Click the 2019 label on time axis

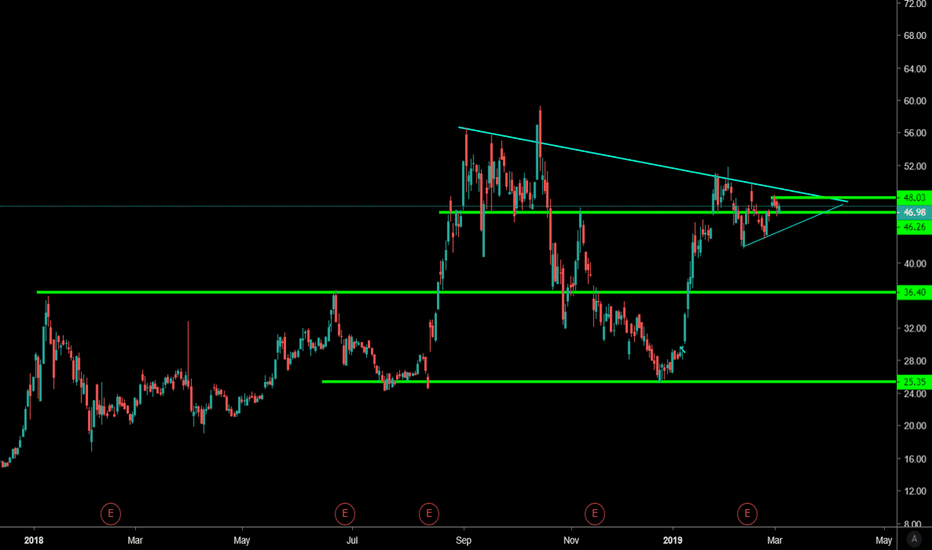(x=673, y=540)
